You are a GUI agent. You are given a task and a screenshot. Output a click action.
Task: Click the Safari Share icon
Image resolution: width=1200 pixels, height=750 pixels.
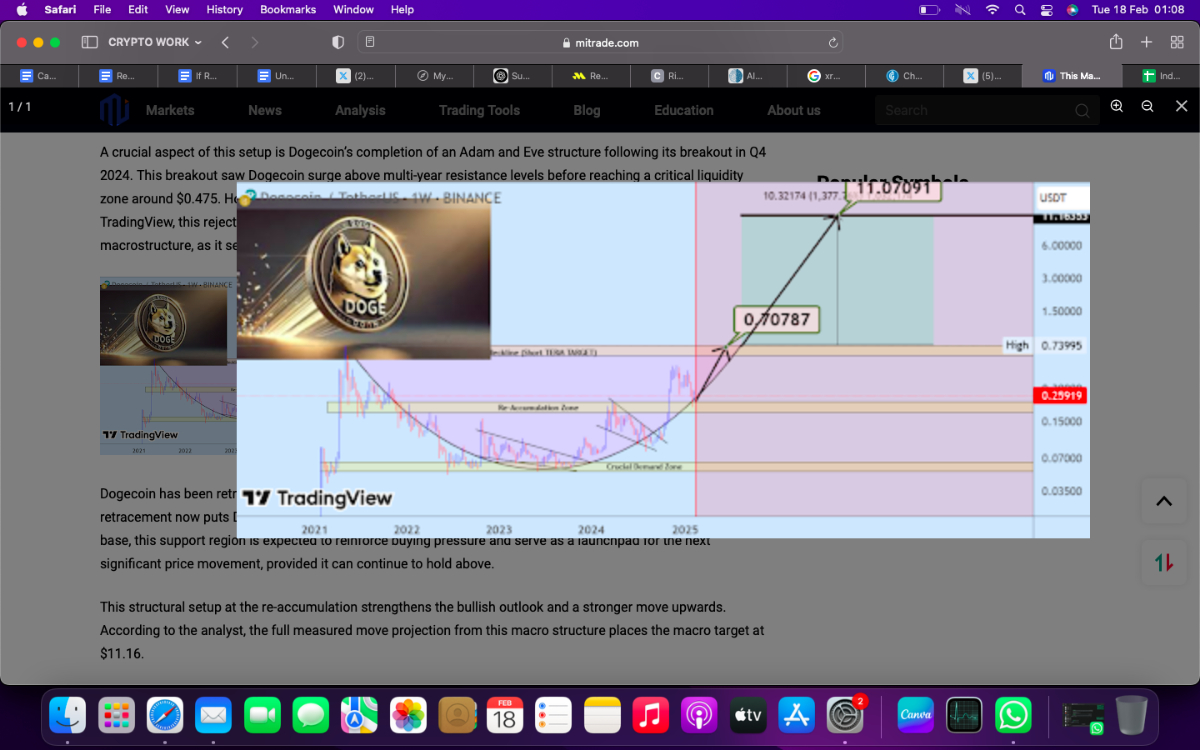pos(1116,42)
